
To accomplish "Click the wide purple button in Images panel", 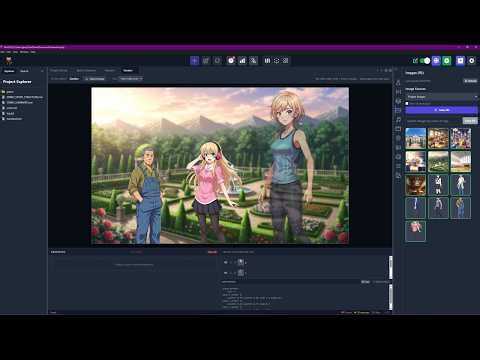I will click(441, 110).
